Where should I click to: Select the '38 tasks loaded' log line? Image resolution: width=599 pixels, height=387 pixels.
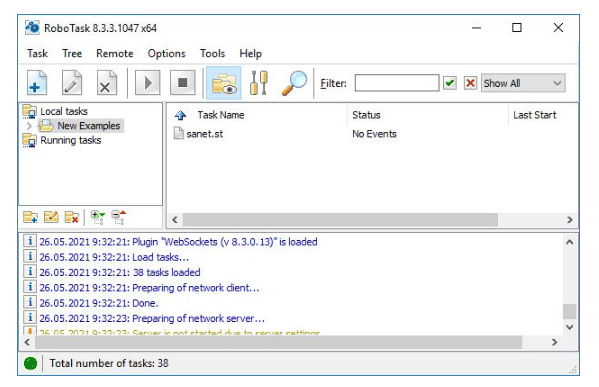pyautogui.click(x=120, y=272)
